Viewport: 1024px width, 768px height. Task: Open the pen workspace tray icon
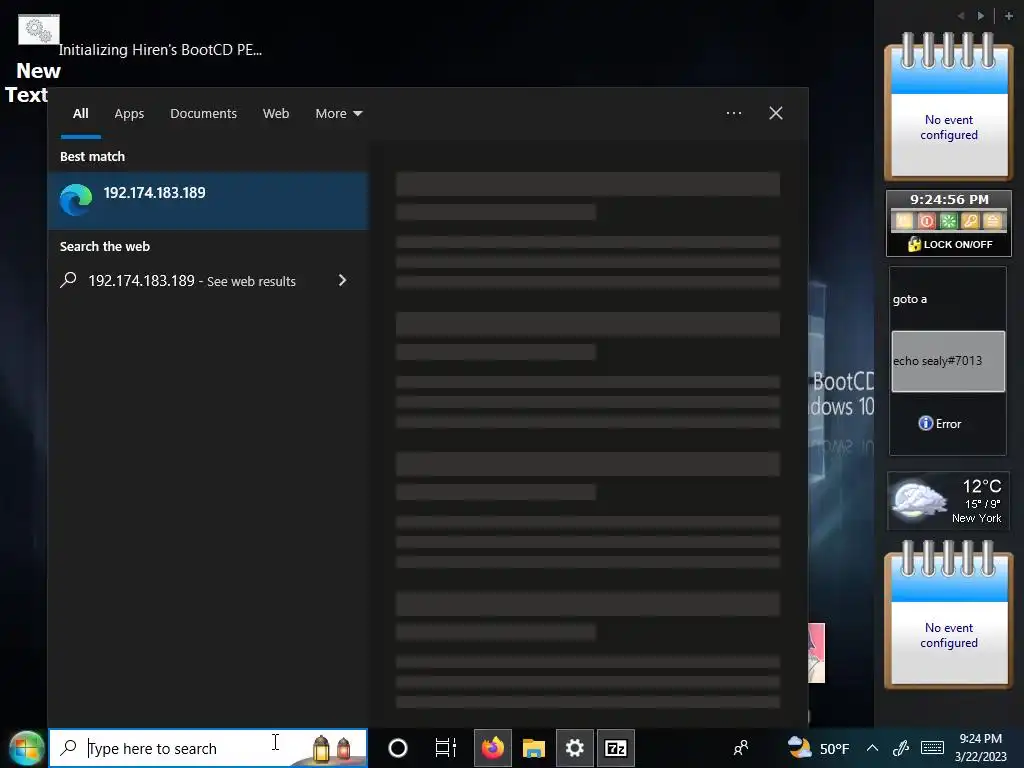pyautogui.click(x=901, y=748)
